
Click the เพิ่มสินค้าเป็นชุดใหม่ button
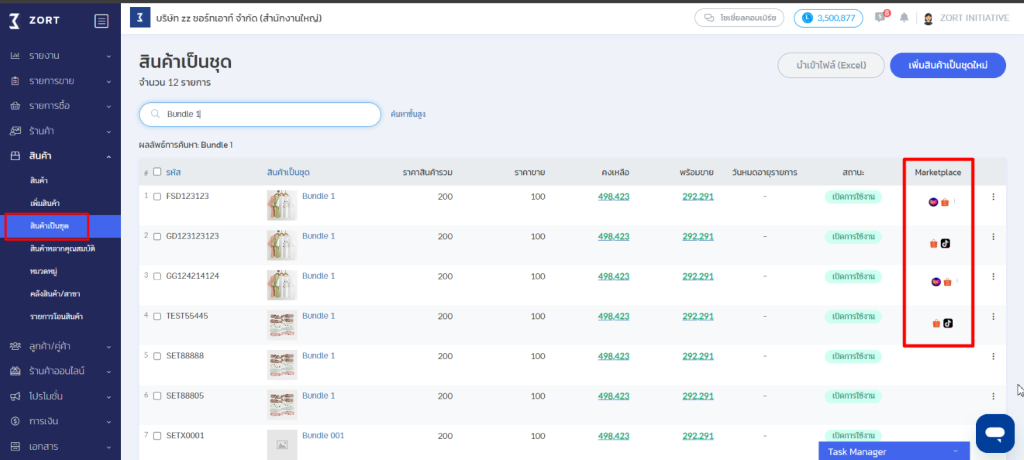[947, 65]
